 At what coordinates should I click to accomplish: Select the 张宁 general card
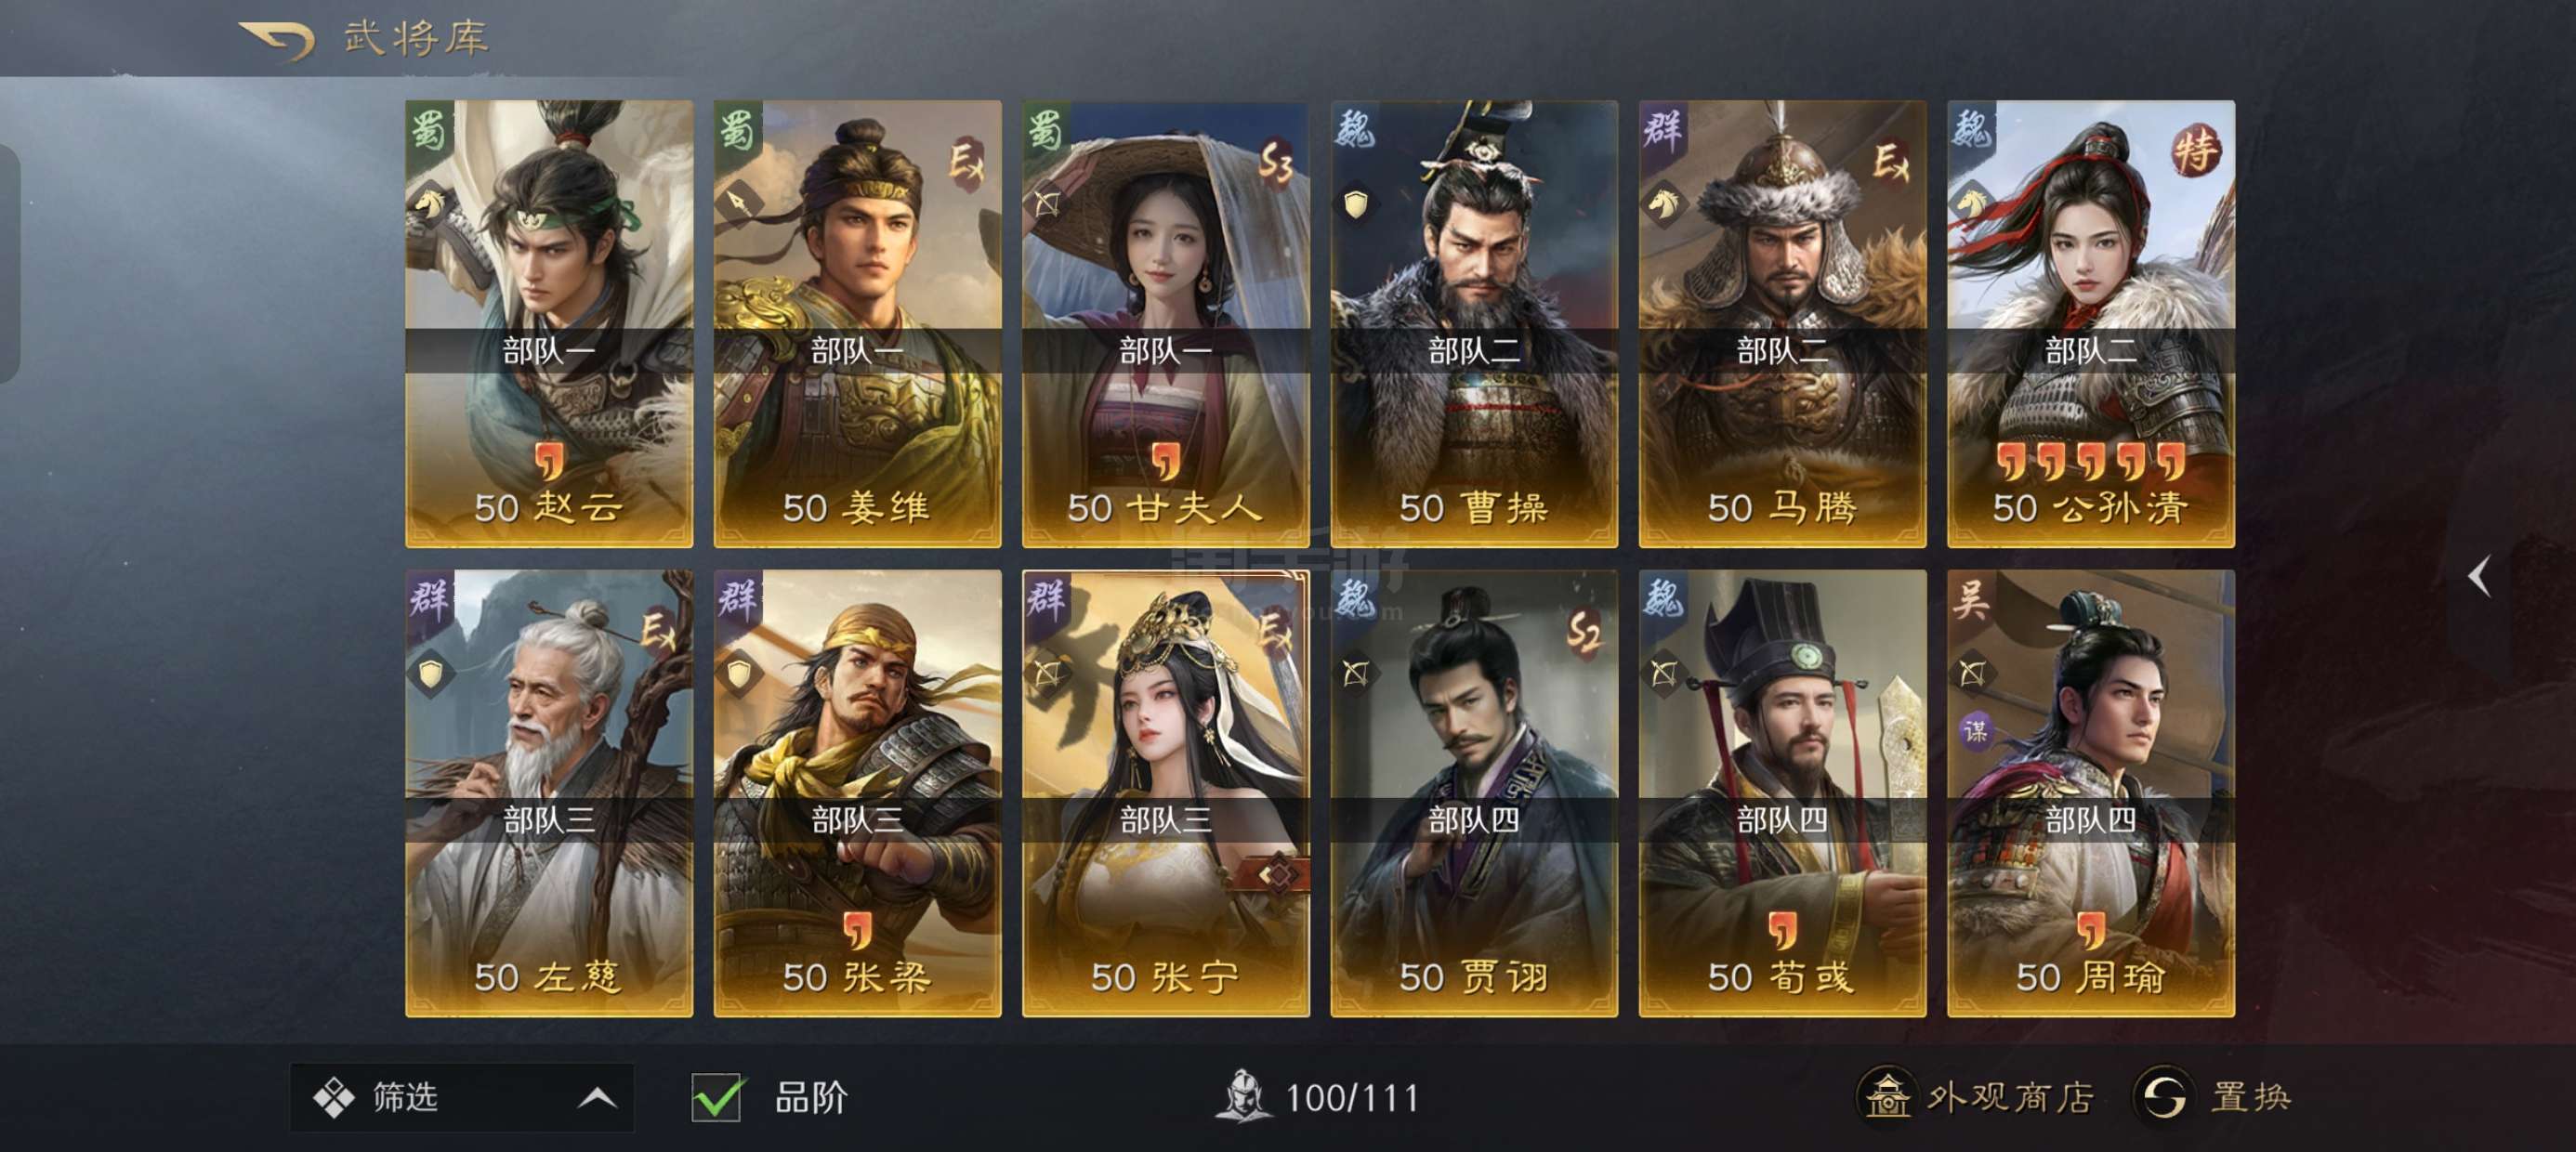[x=1165, y=793]
